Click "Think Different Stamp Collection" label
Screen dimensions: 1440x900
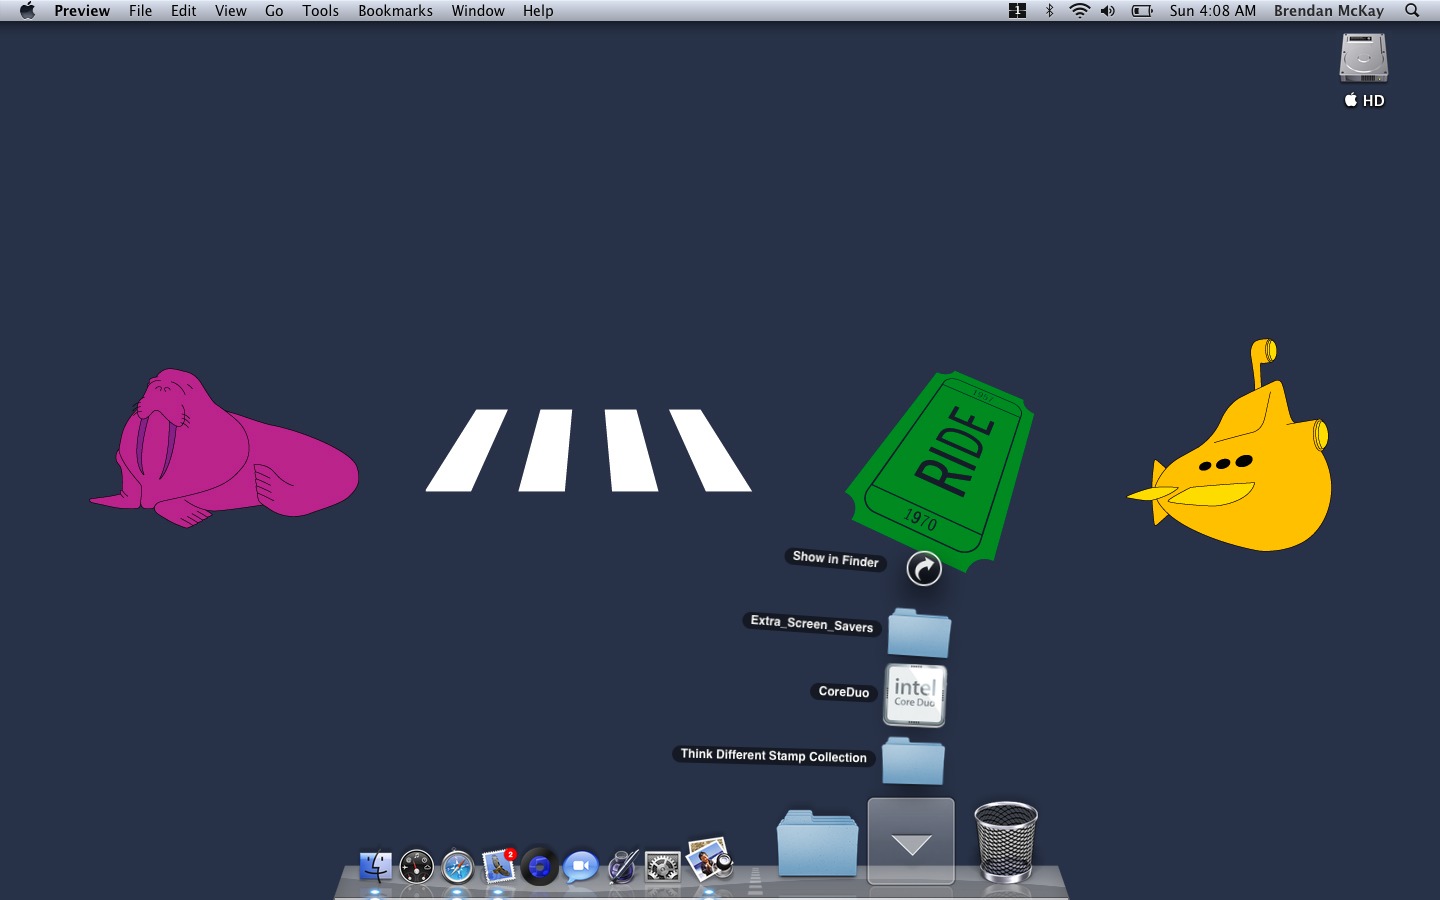(x=774, y=755)
